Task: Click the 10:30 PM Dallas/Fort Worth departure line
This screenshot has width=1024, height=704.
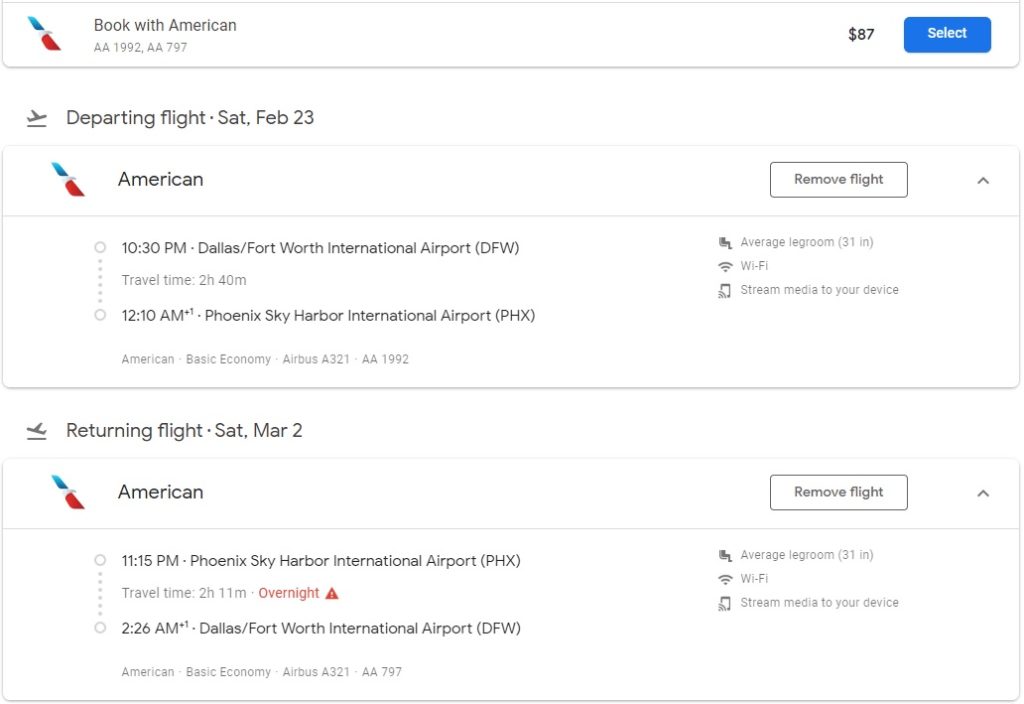Action: [x=320, y=248]
